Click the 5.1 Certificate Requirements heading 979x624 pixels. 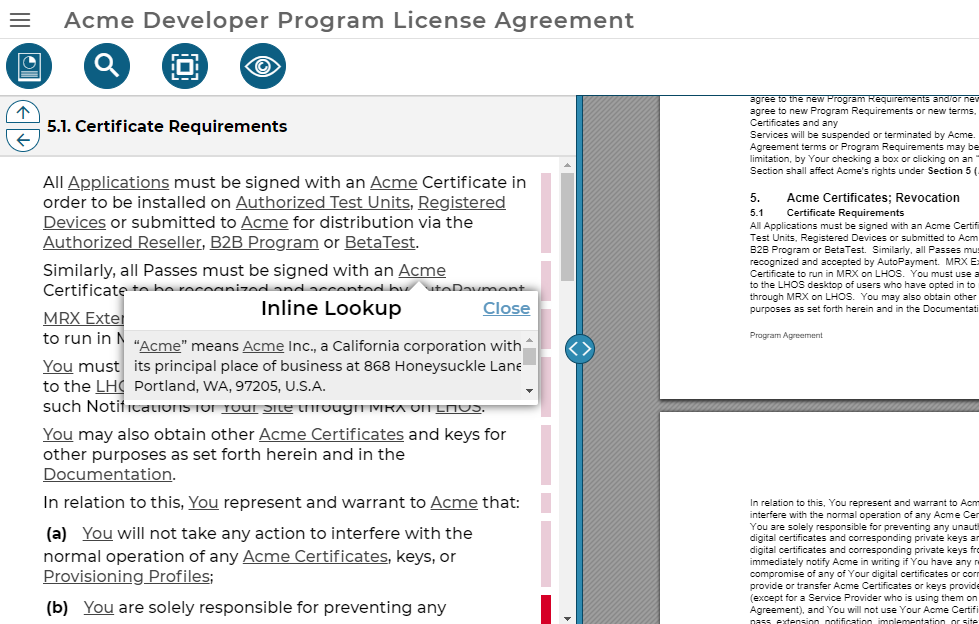[x=165, y=127]
